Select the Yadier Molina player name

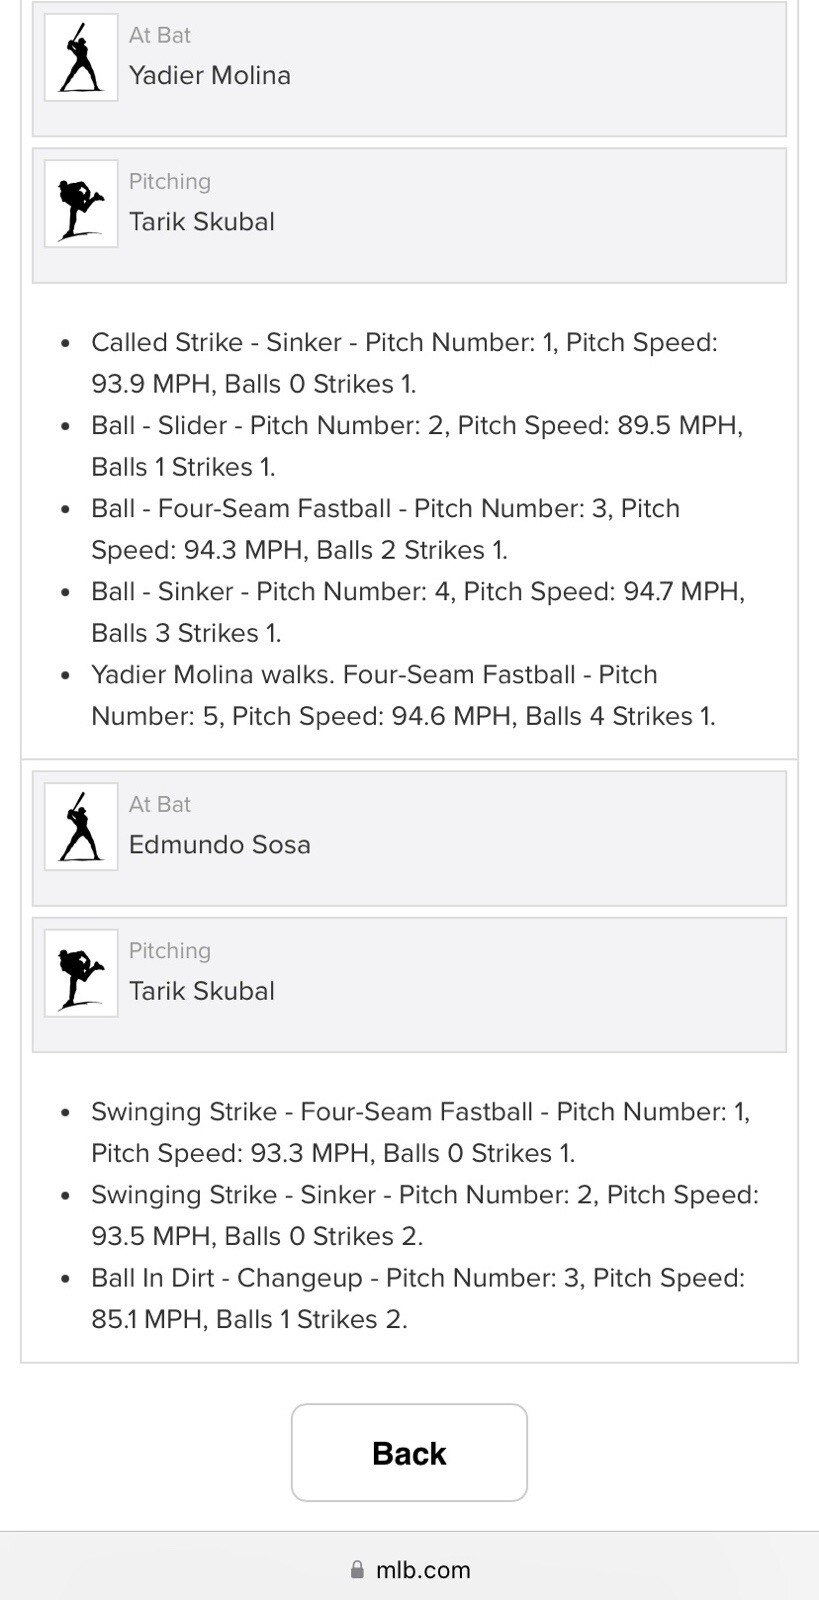tap(210, 75)
